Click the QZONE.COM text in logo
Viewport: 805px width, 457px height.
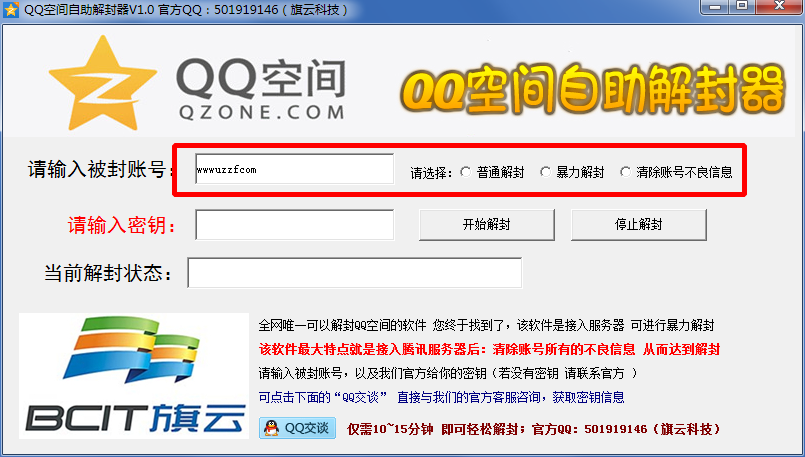(x=261, y=112)
